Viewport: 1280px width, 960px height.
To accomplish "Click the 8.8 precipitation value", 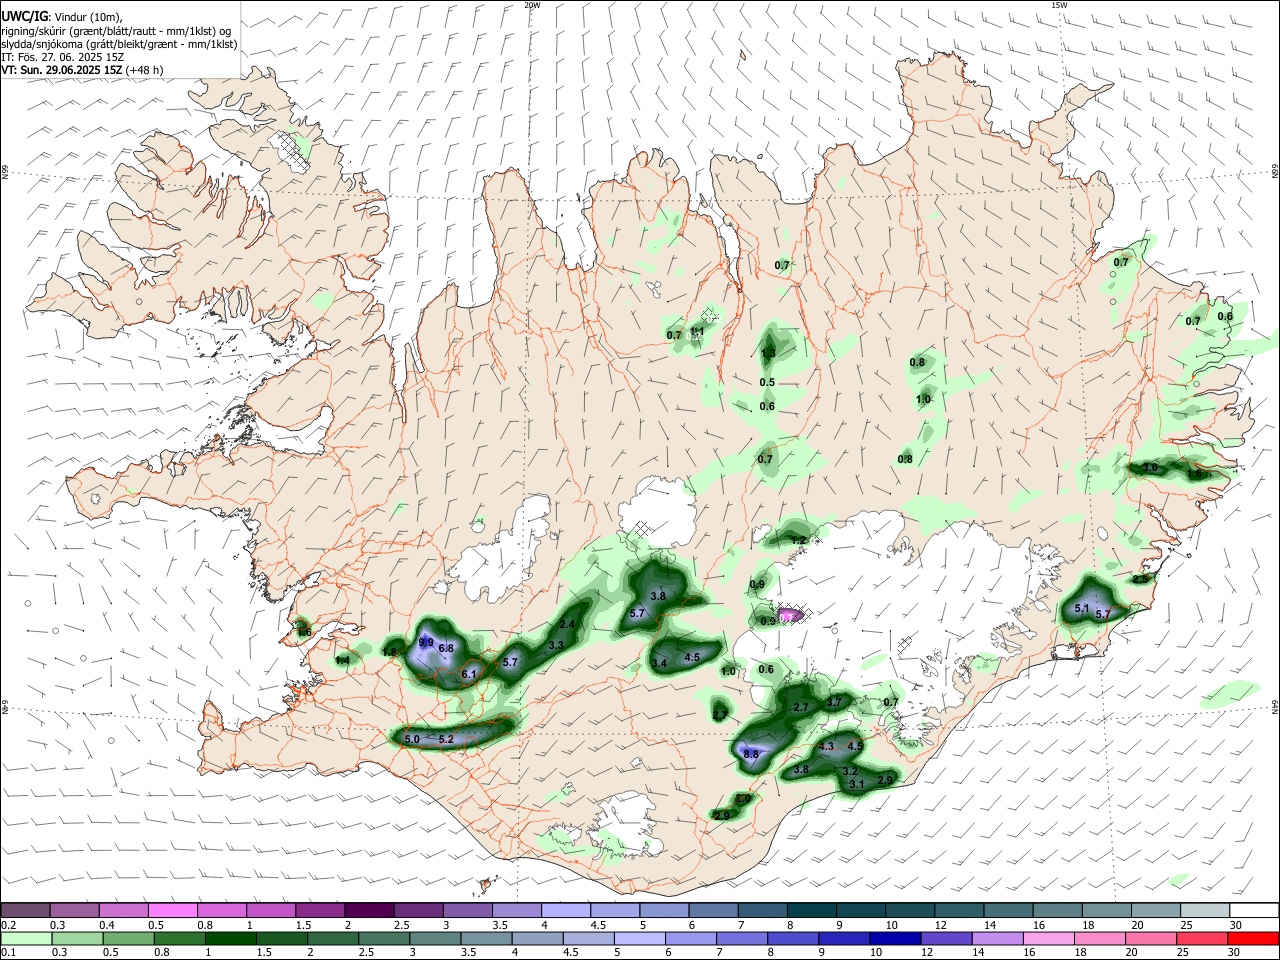I will click(x=751, y=754).
